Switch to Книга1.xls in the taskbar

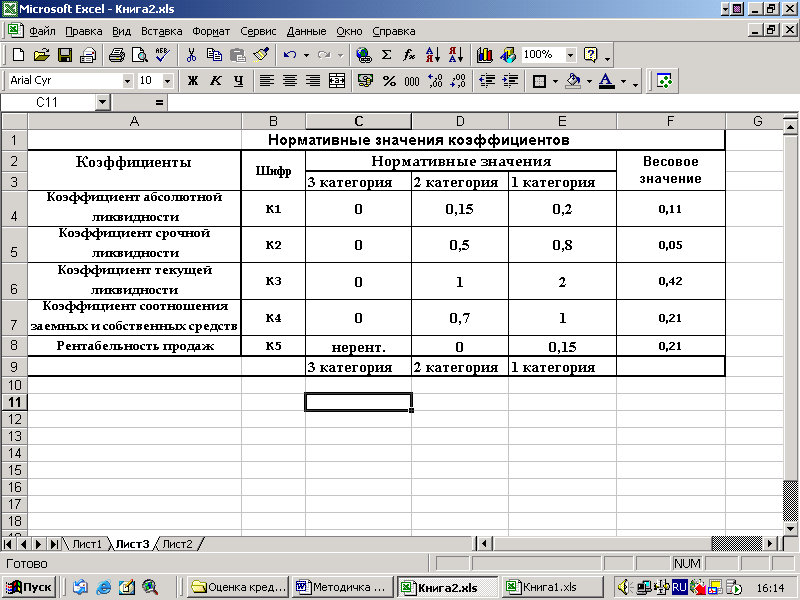coord(552,587)
